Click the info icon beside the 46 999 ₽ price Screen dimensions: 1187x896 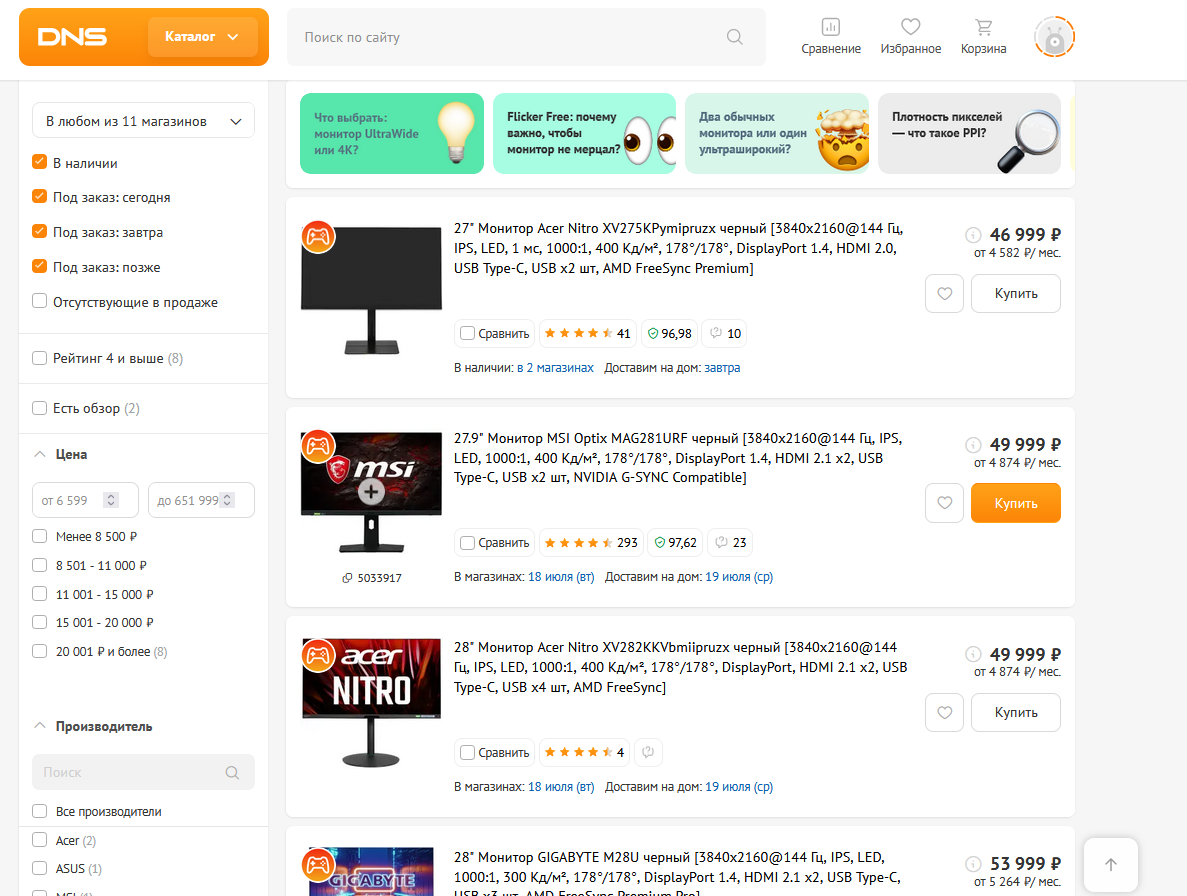(973, 235)
